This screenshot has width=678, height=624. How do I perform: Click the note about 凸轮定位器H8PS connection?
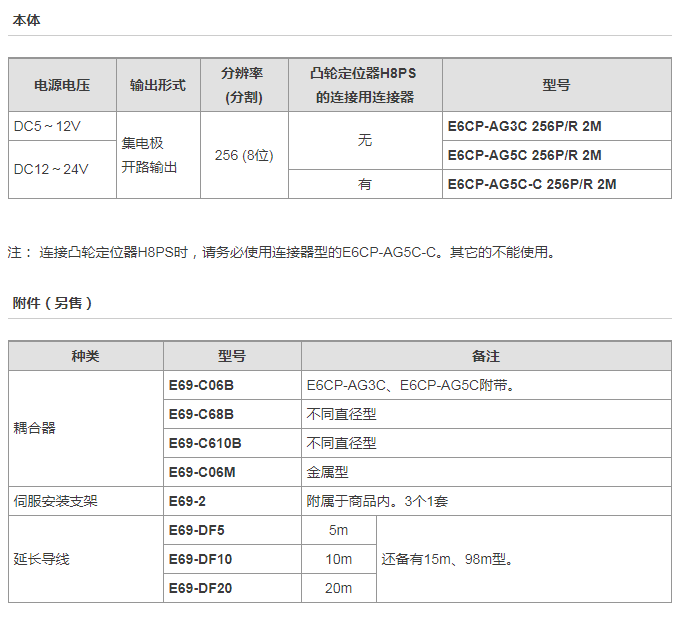tap(281, 252)
